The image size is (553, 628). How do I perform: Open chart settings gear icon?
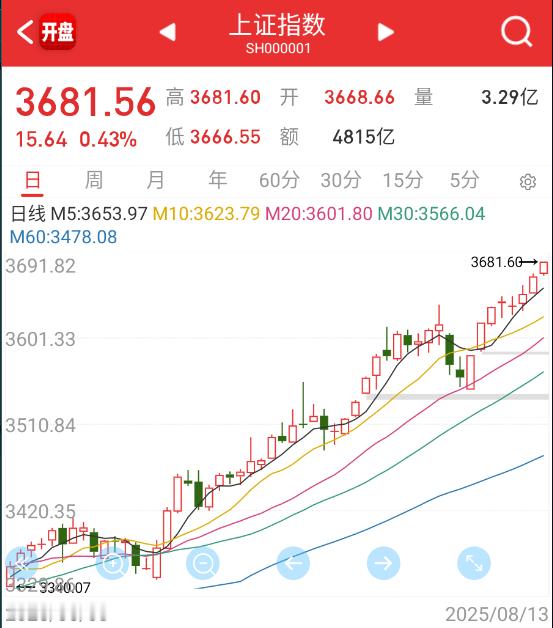click(528, 182)
